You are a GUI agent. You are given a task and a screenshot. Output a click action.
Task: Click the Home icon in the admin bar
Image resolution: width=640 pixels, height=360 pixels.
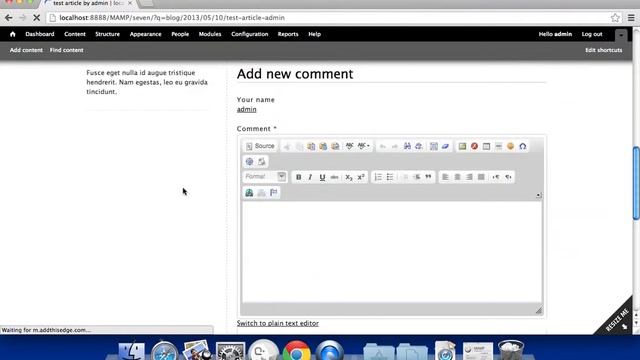click(13, 34)
